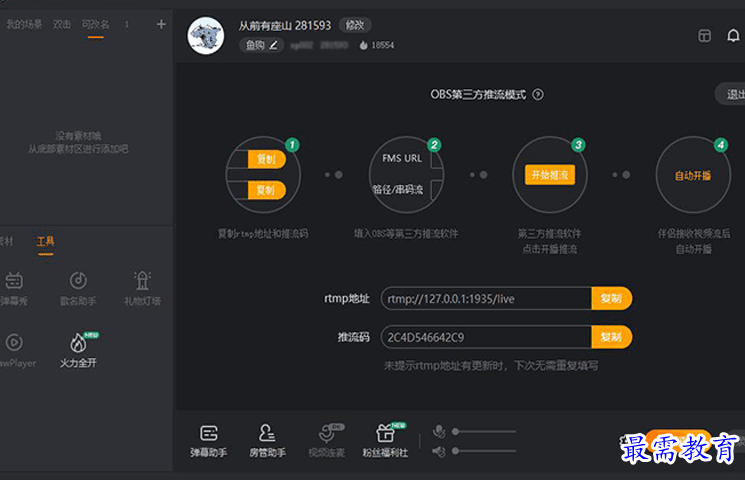This screenshot has width=745, height=480.
Task: Click the 修改 button beside room title
Action: [355, 25]
